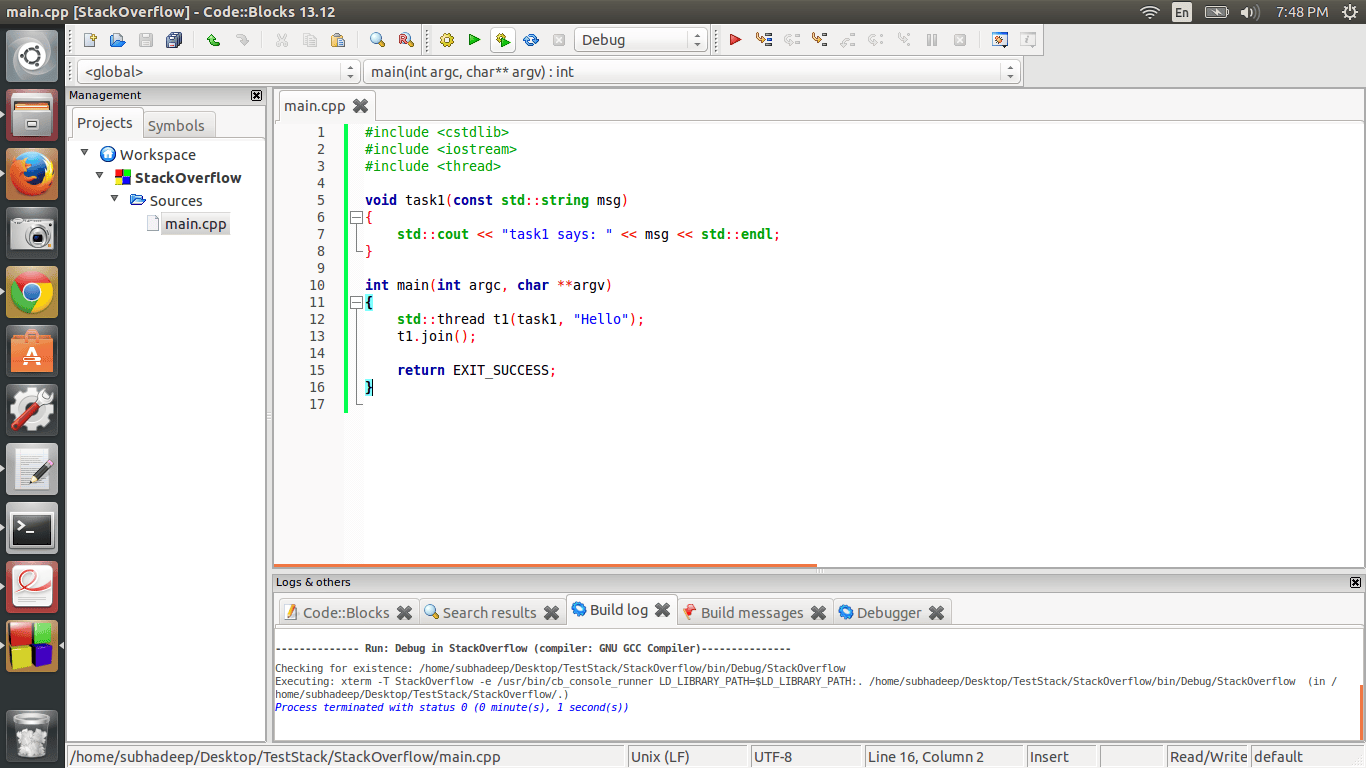Screen dimensions: 1366x768
Task: Paste from clipboard toolbar icon
Action: [x=337, y=40]
